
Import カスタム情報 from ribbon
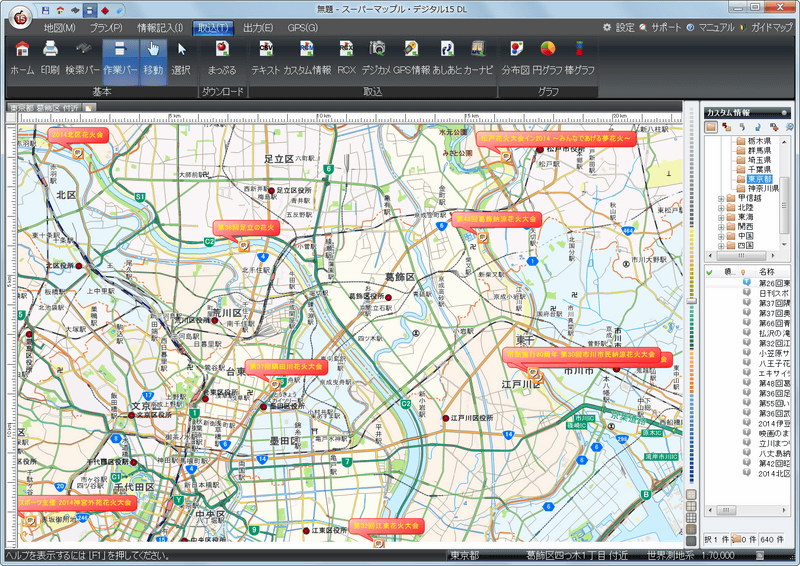(x=307, y=58)
